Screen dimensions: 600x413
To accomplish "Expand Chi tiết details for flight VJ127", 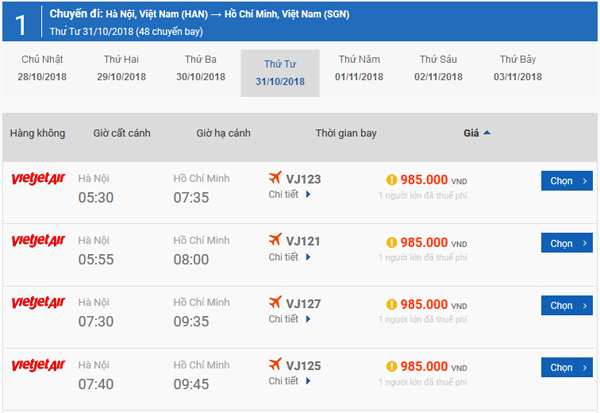I will pyautogui.click(x=289, y=319).
